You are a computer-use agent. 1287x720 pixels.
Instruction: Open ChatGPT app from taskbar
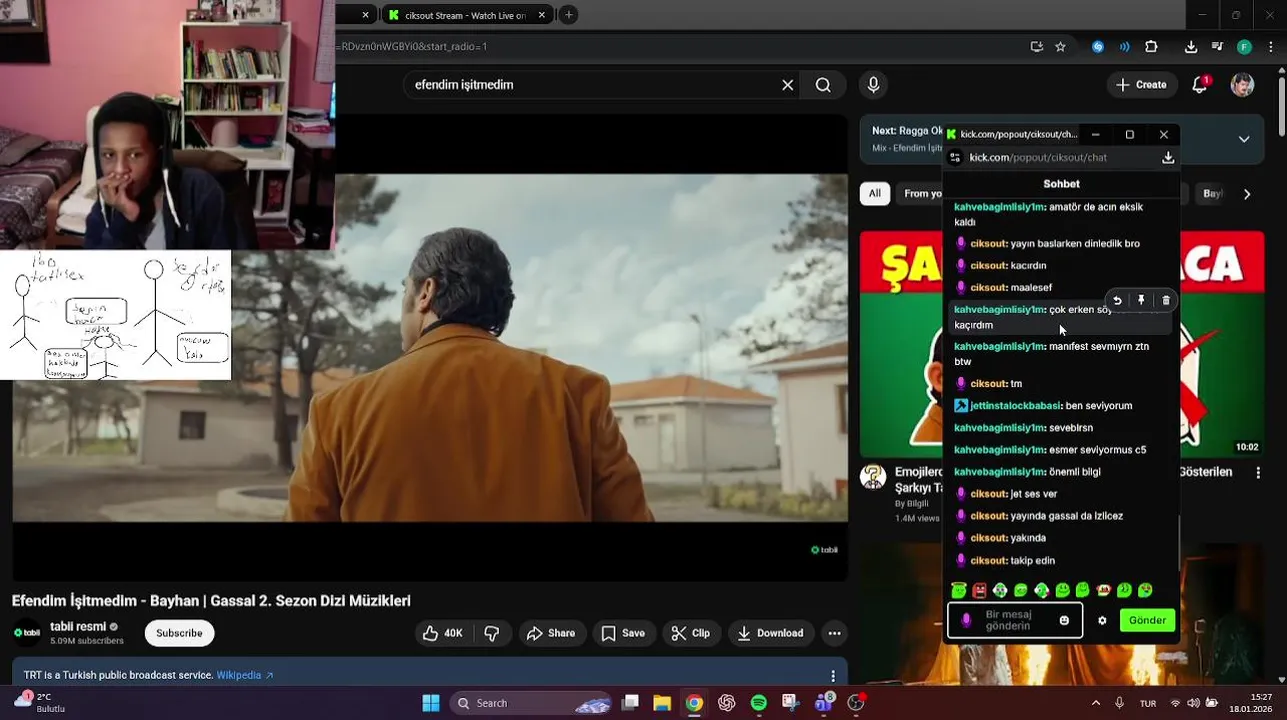pyautogui.click(x=726, y=703)
